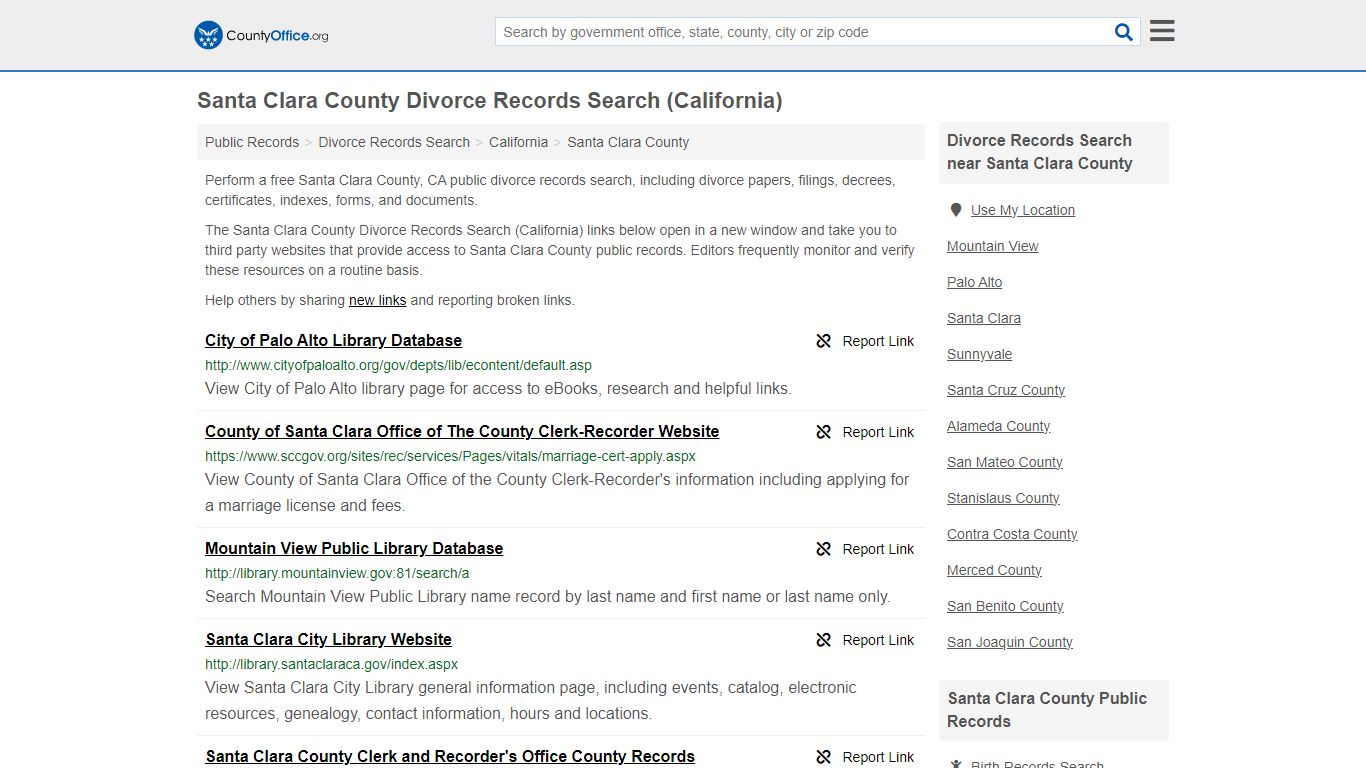Screen dimensions: 1366x768
Task: Click the search magnifier icon
Action: 1124,32
